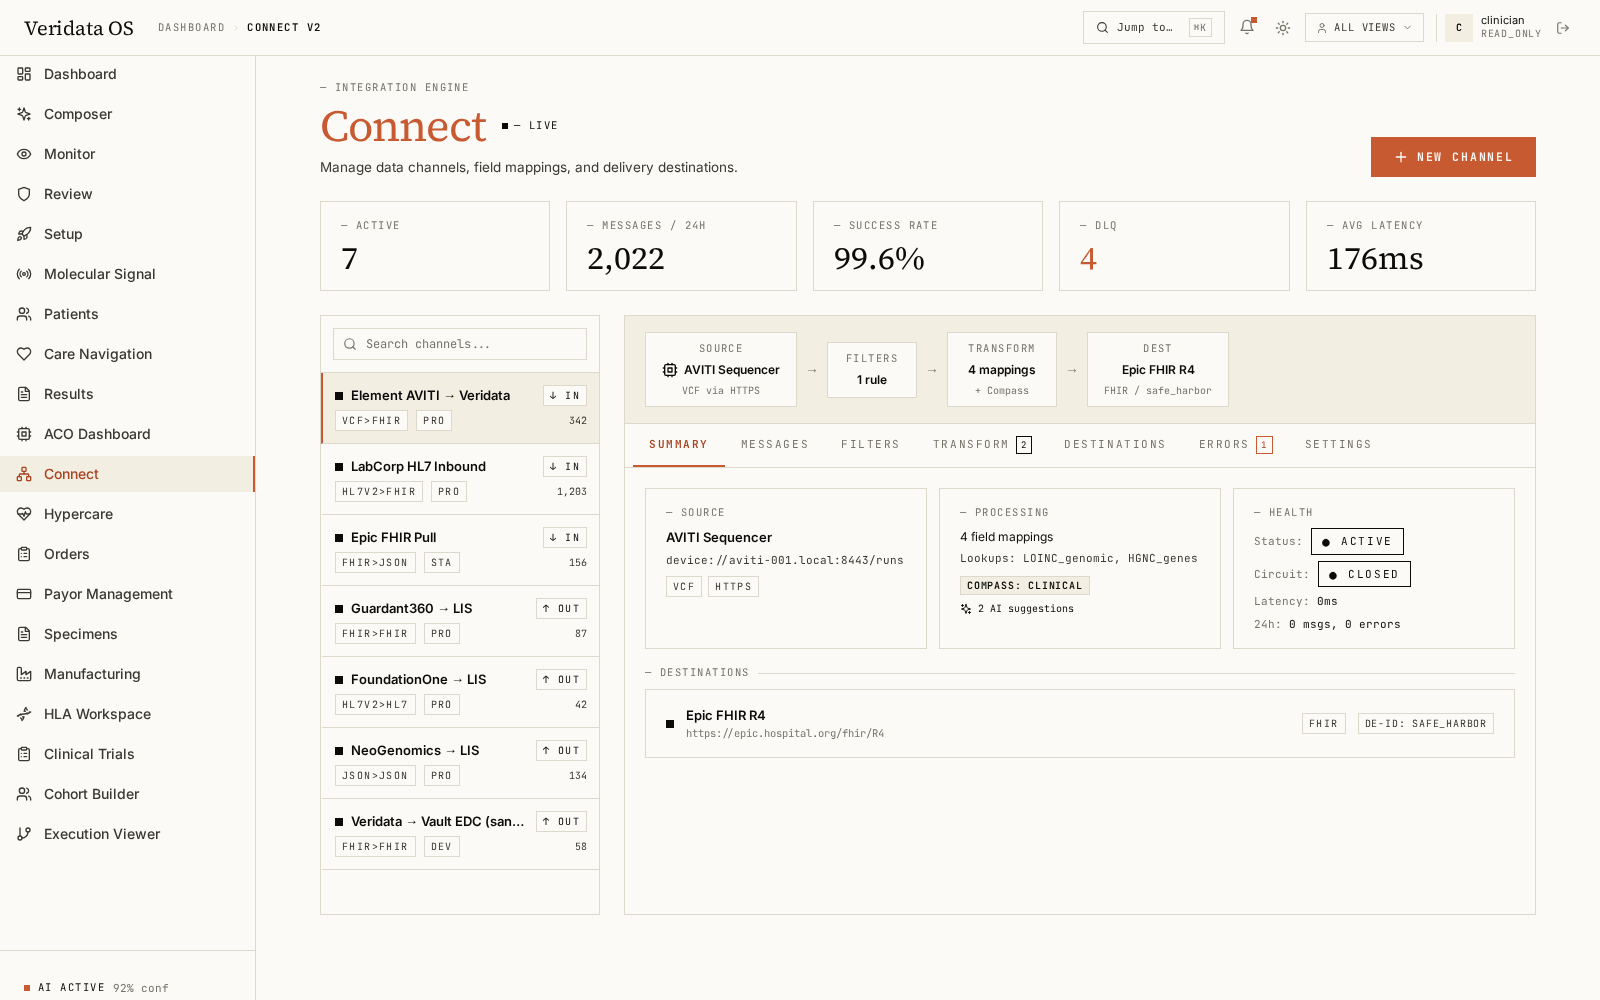Screen dimensions: 1600x1000
Task: Click the Success Rate 99.6% card
Action: coord(928,246)
